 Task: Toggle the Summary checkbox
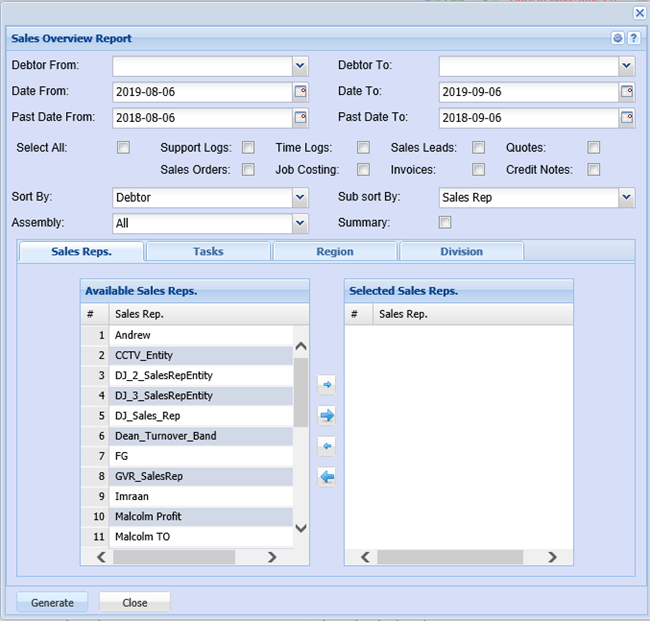[x=445, y=222]
